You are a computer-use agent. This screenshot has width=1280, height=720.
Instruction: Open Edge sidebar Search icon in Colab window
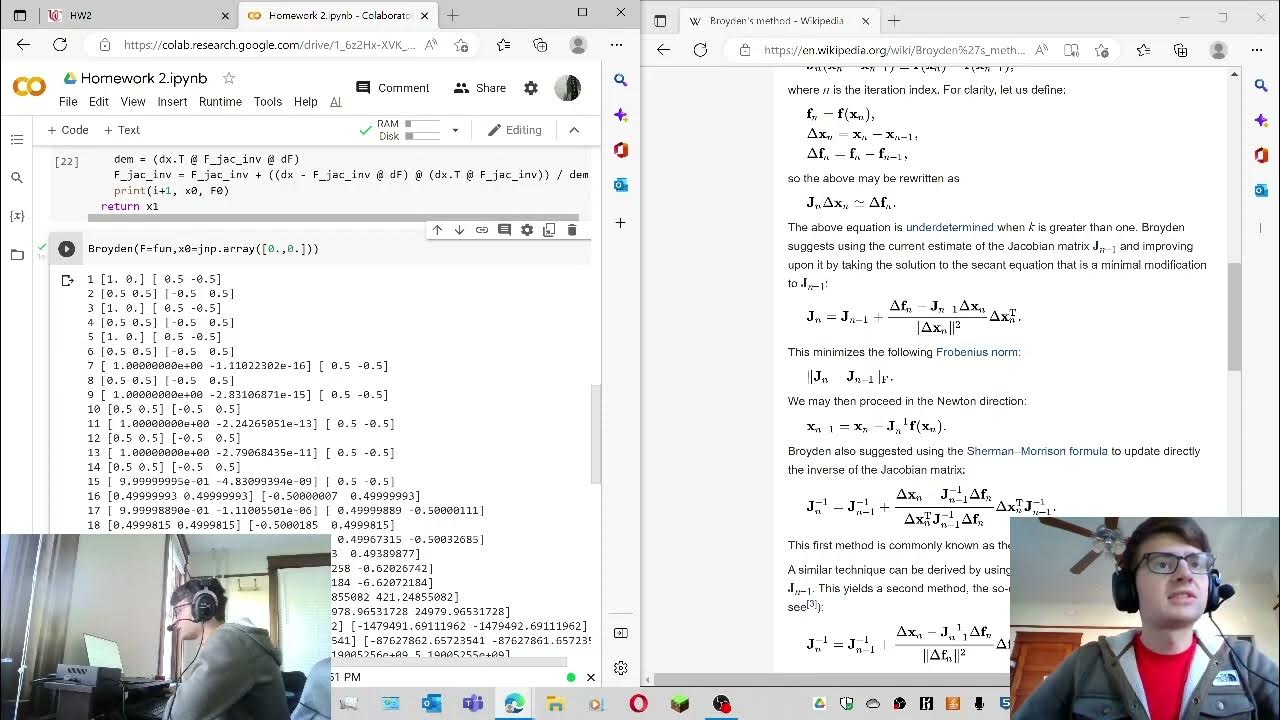(x=620, y=80)
